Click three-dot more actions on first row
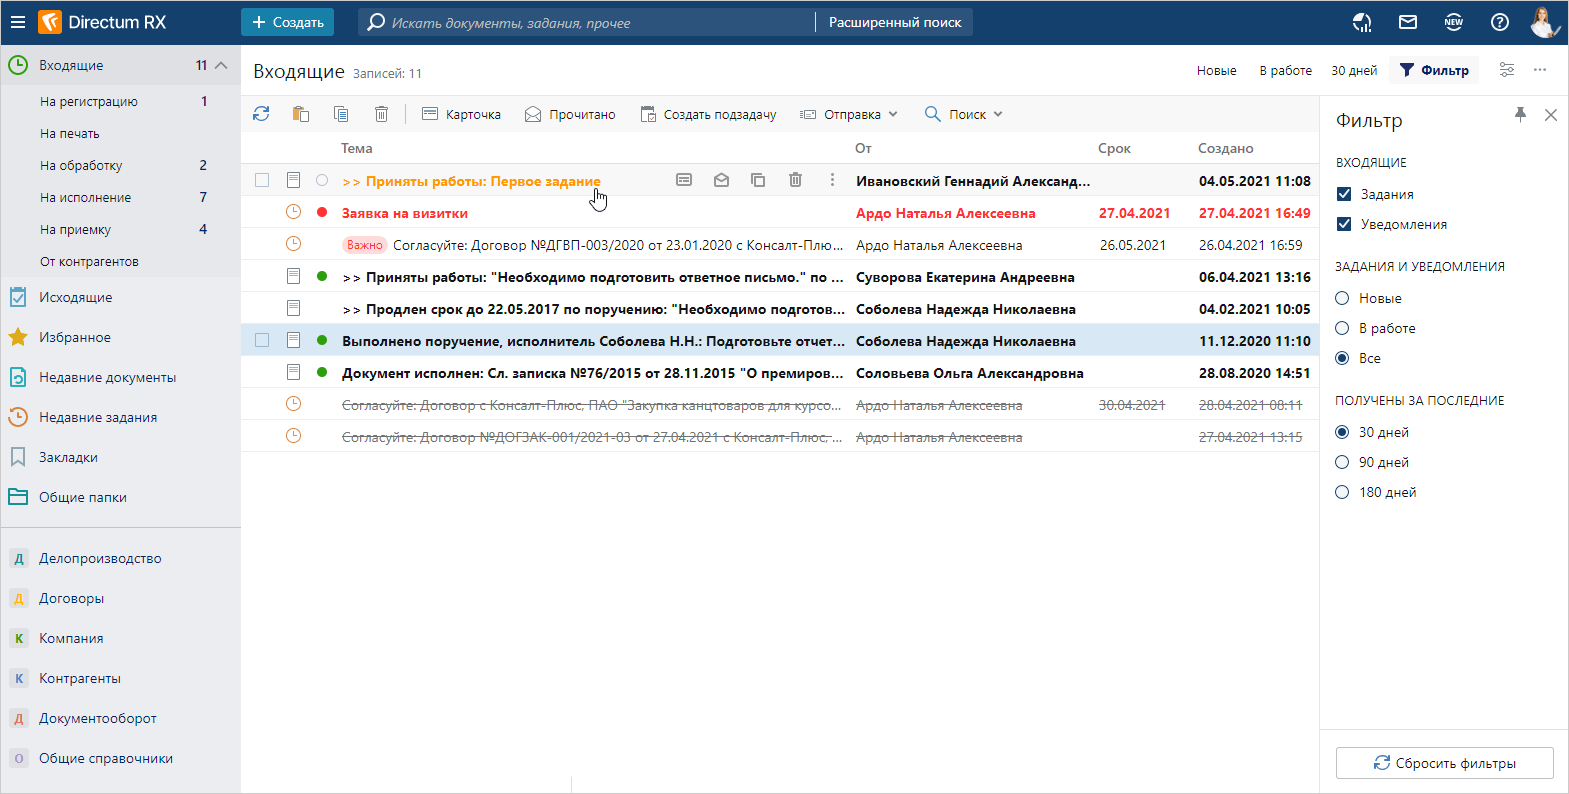The image size is (1569, 794). 832,180
